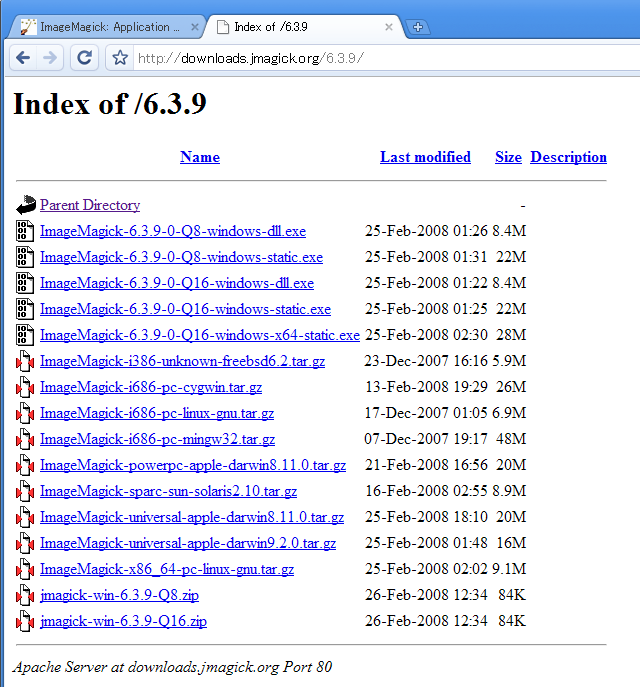Click binary icon beside Q16-windows-dll.exe

tap(25, 283)
